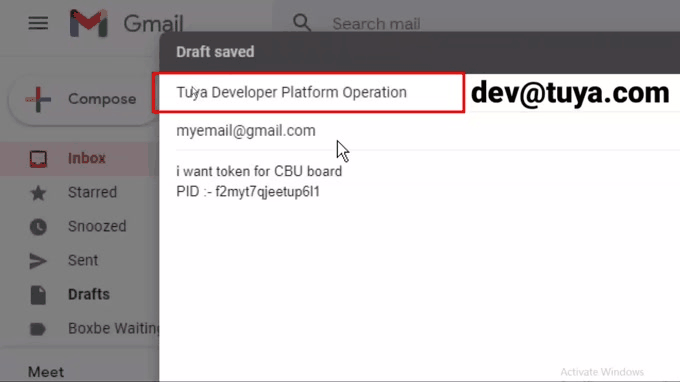Click the 'i want token for CBU board' line

click(259, 171)
